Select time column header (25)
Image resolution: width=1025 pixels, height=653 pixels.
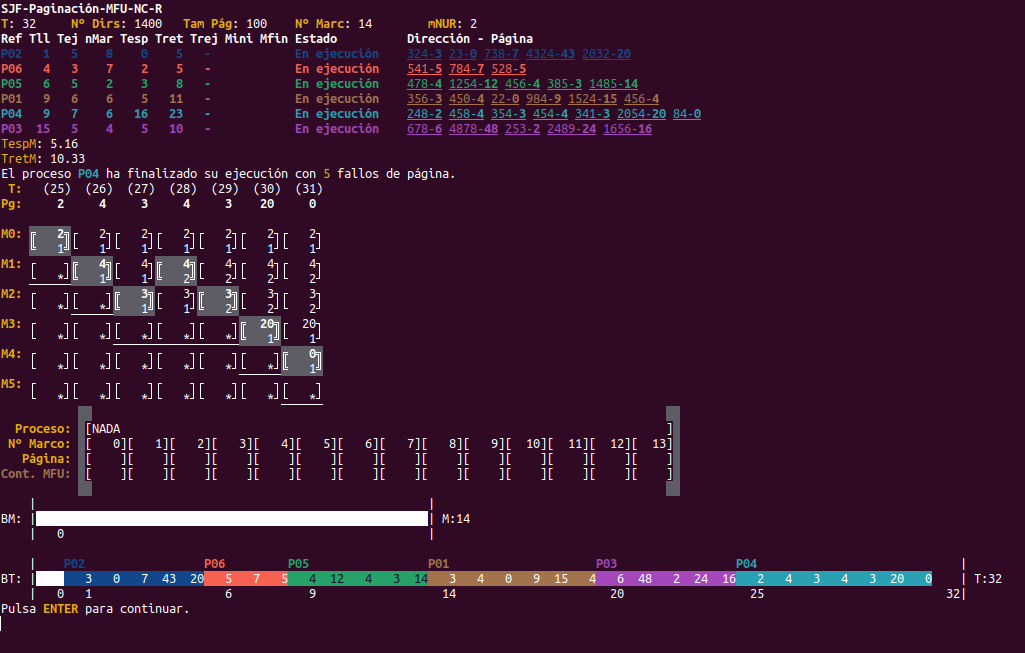click(57, 189)
